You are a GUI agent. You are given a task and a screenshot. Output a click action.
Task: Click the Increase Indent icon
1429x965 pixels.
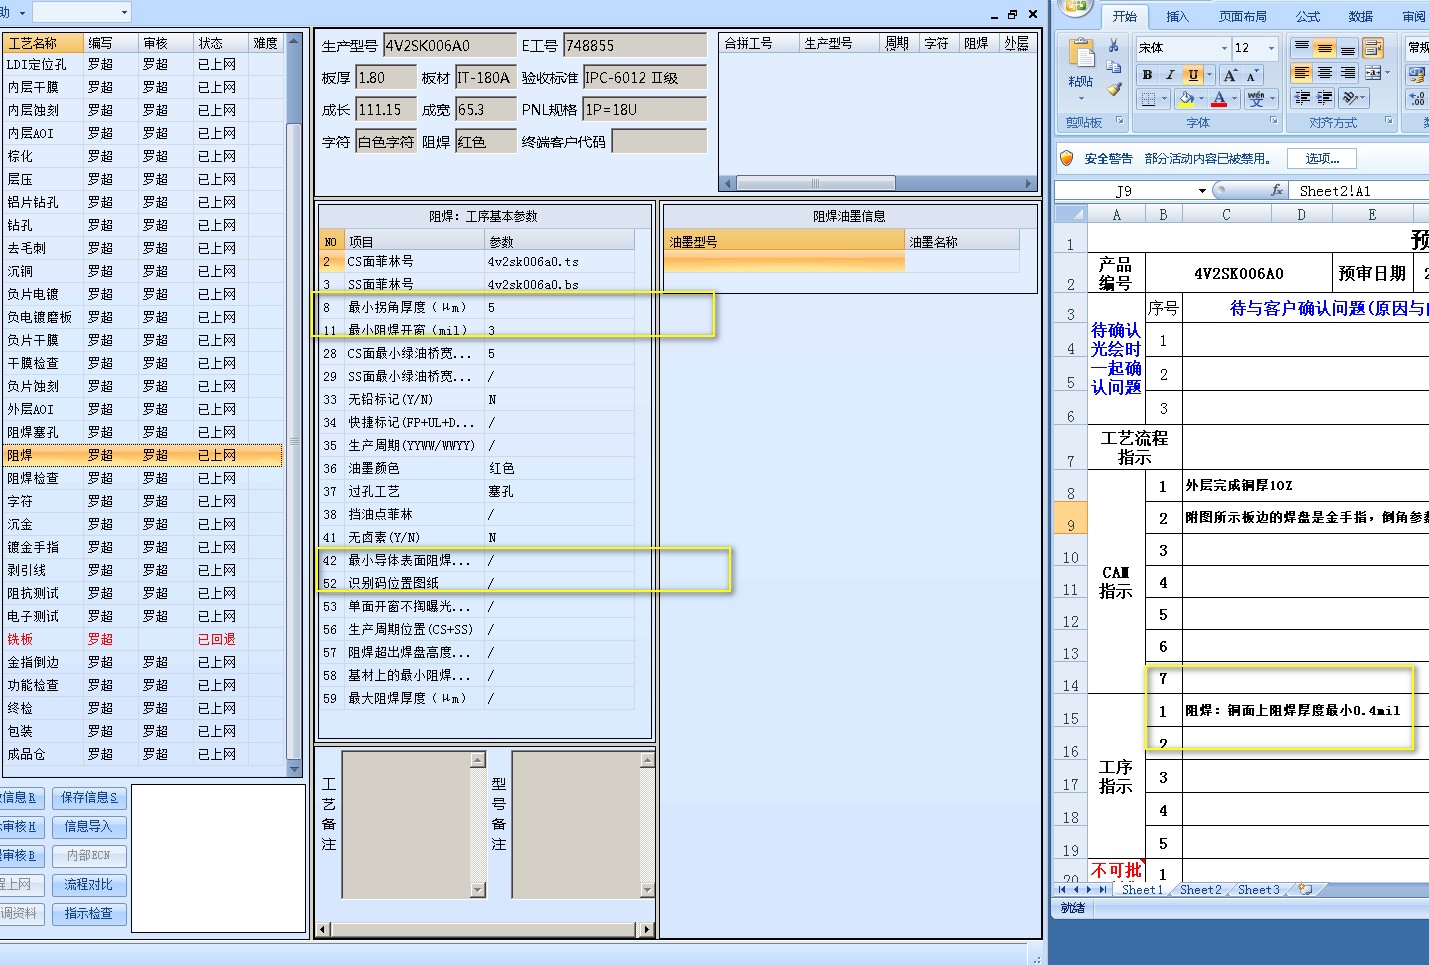(1324, 98)
